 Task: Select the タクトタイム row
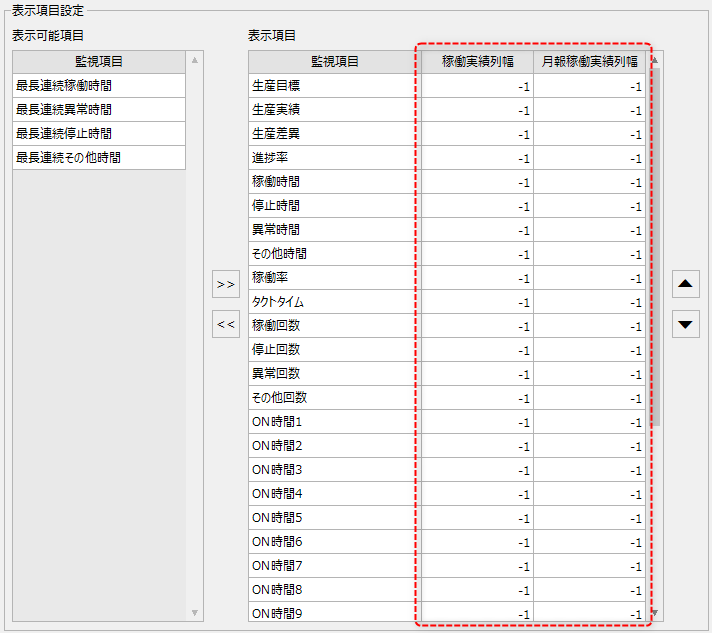(x=447, y=302)
